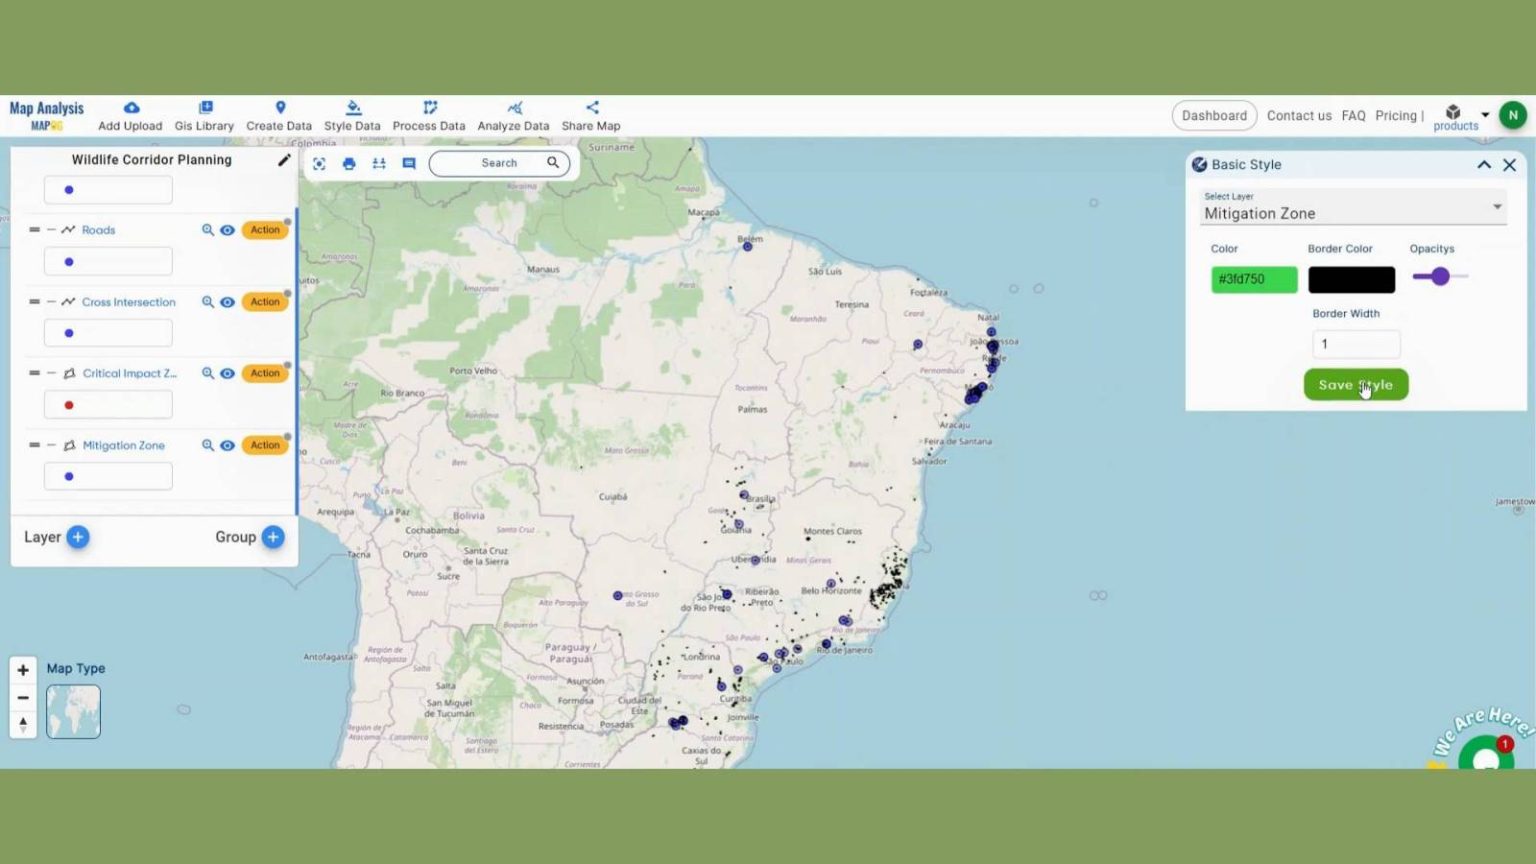
Task: Open the Dashboard
Action: click(x=1214, y=116)
